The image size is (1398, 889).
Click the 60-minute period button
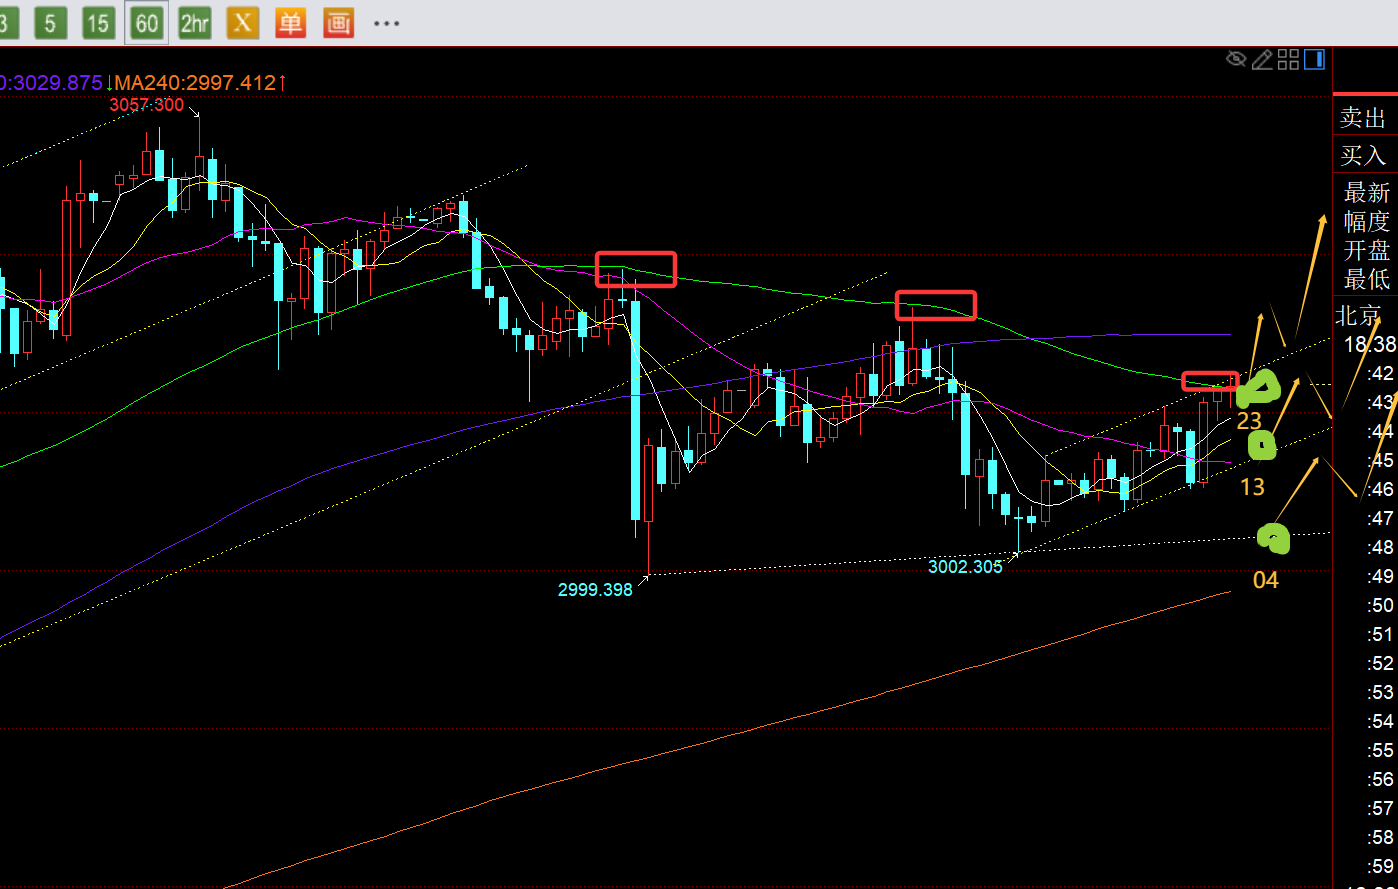pos(146,23)
